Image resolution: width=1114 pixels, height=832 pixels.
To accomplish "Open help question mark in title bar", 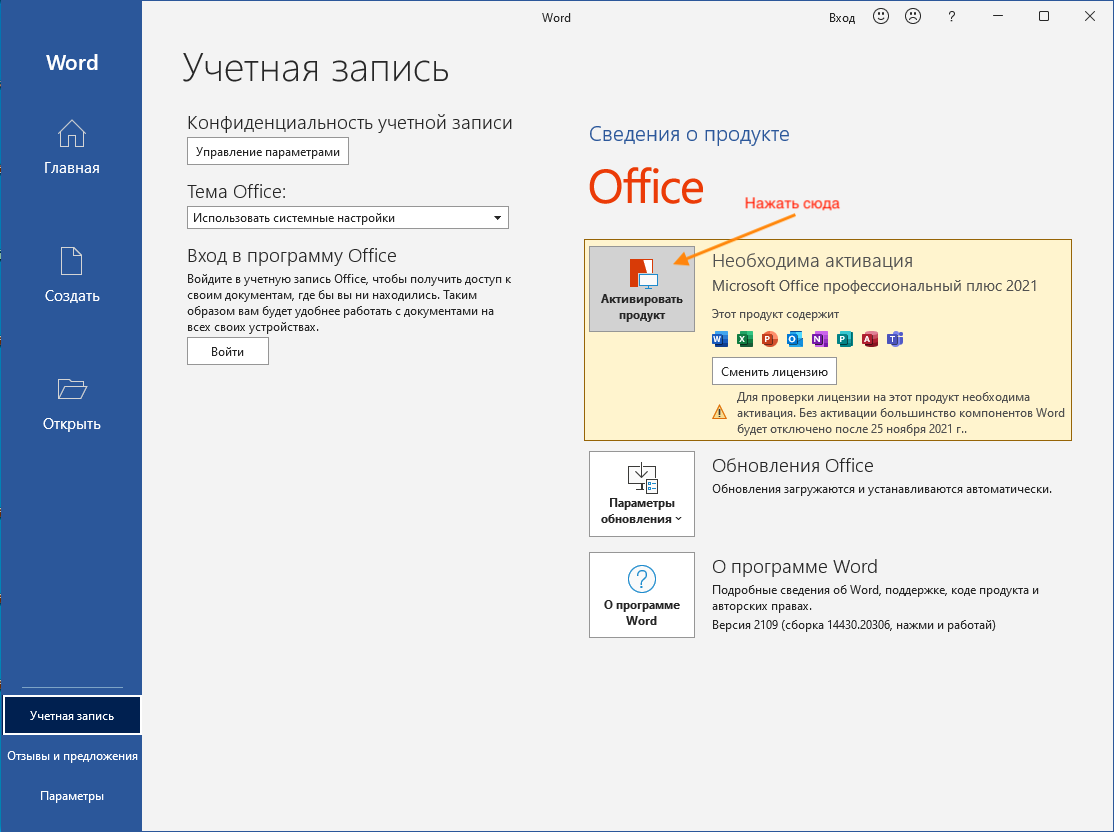I will (951, 17).
